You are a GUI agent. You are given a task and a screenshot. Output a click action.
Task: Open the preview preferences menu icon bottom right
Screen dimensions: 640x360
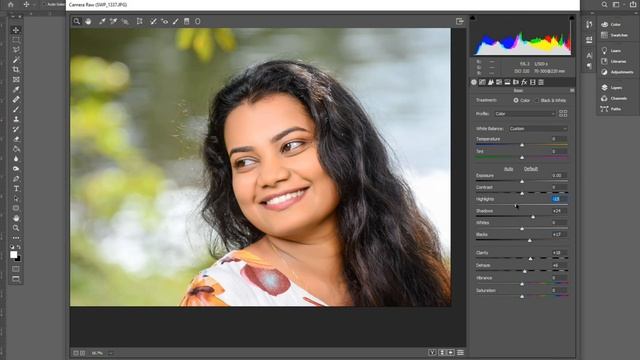tap(460, 353)
